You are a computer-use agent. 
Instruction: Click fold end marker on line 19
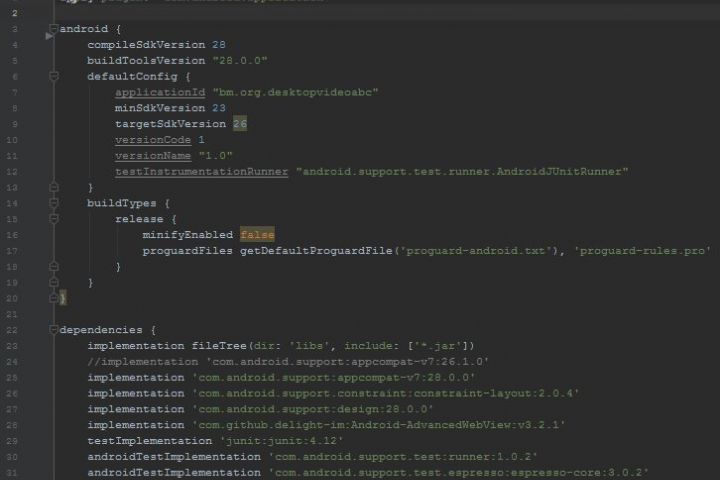[x=54, y=282]
